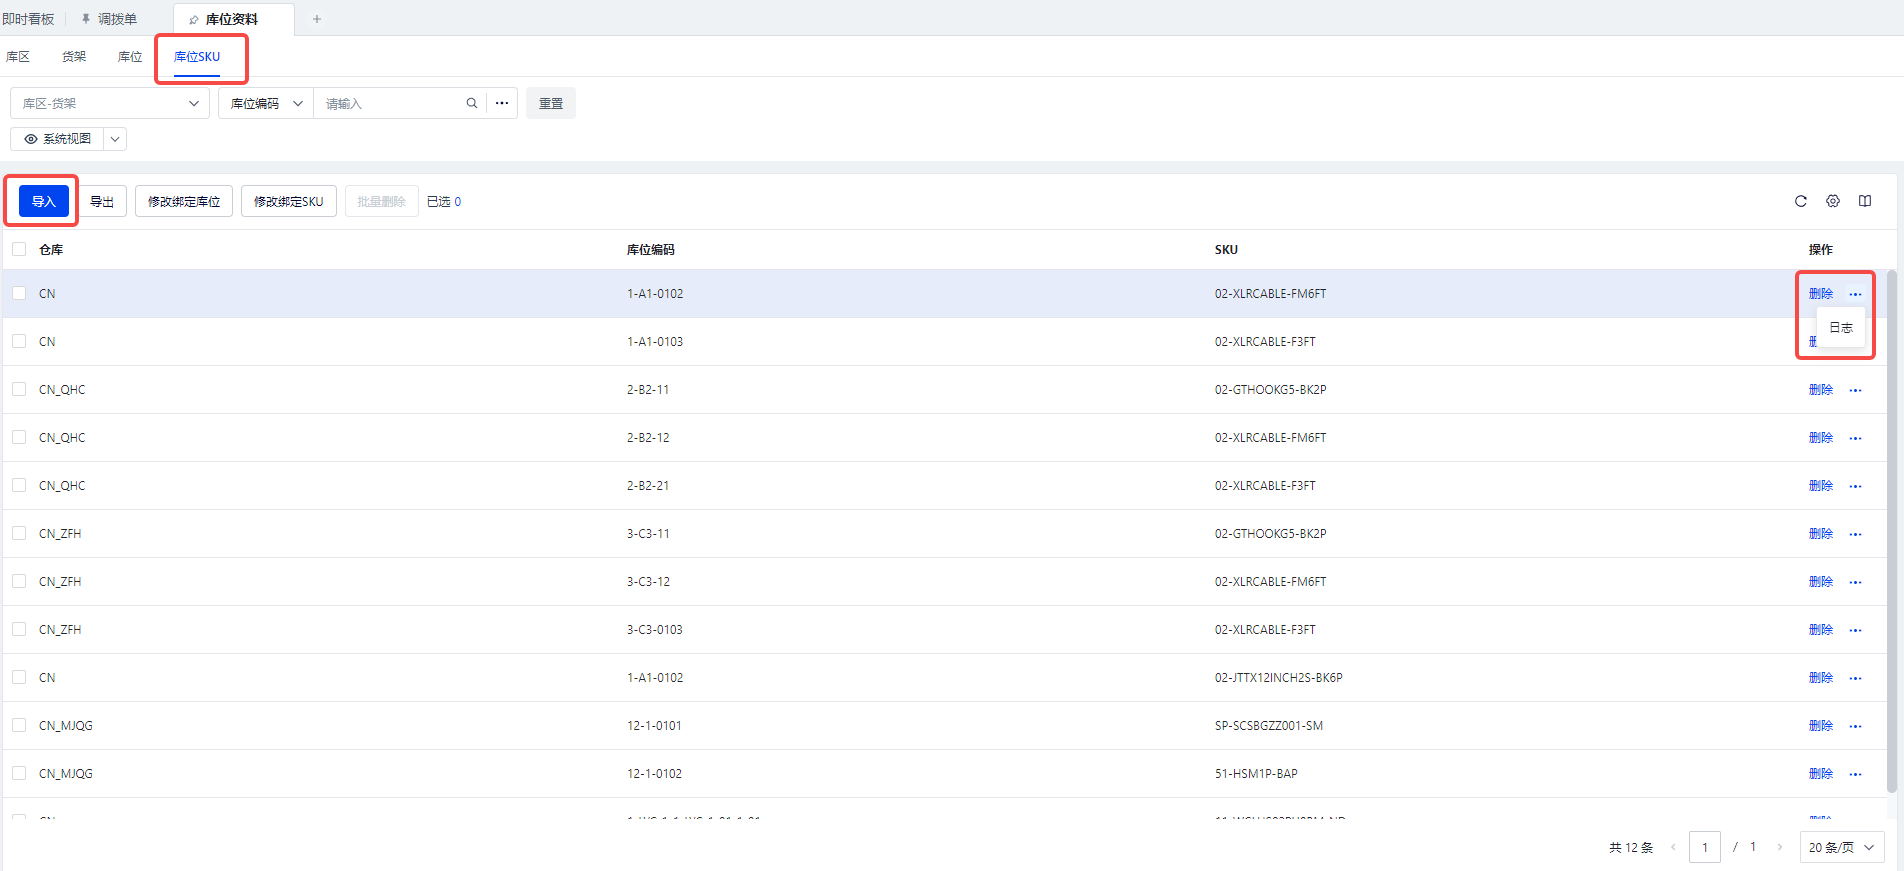Viewport: 1904px width, 871px height.
Task: Open the 20 条/页 page size dropdown
Action: coord(1841,847)
